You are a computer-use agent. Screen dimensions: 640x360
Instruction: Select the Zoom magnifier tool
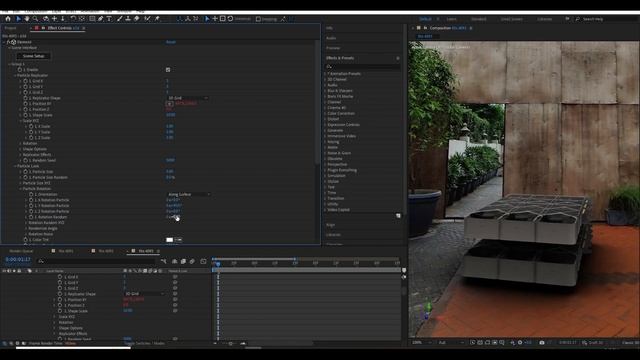coord(36,19)
